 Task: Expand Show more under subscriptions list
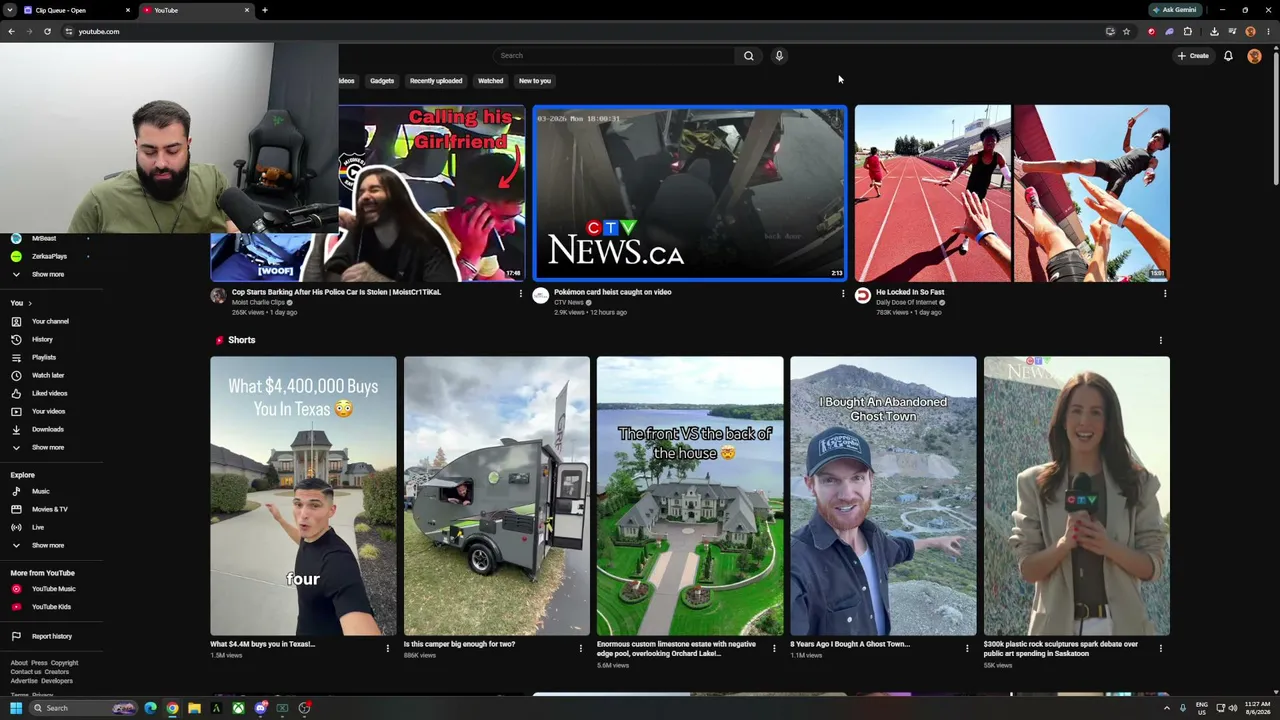[50, 274]
